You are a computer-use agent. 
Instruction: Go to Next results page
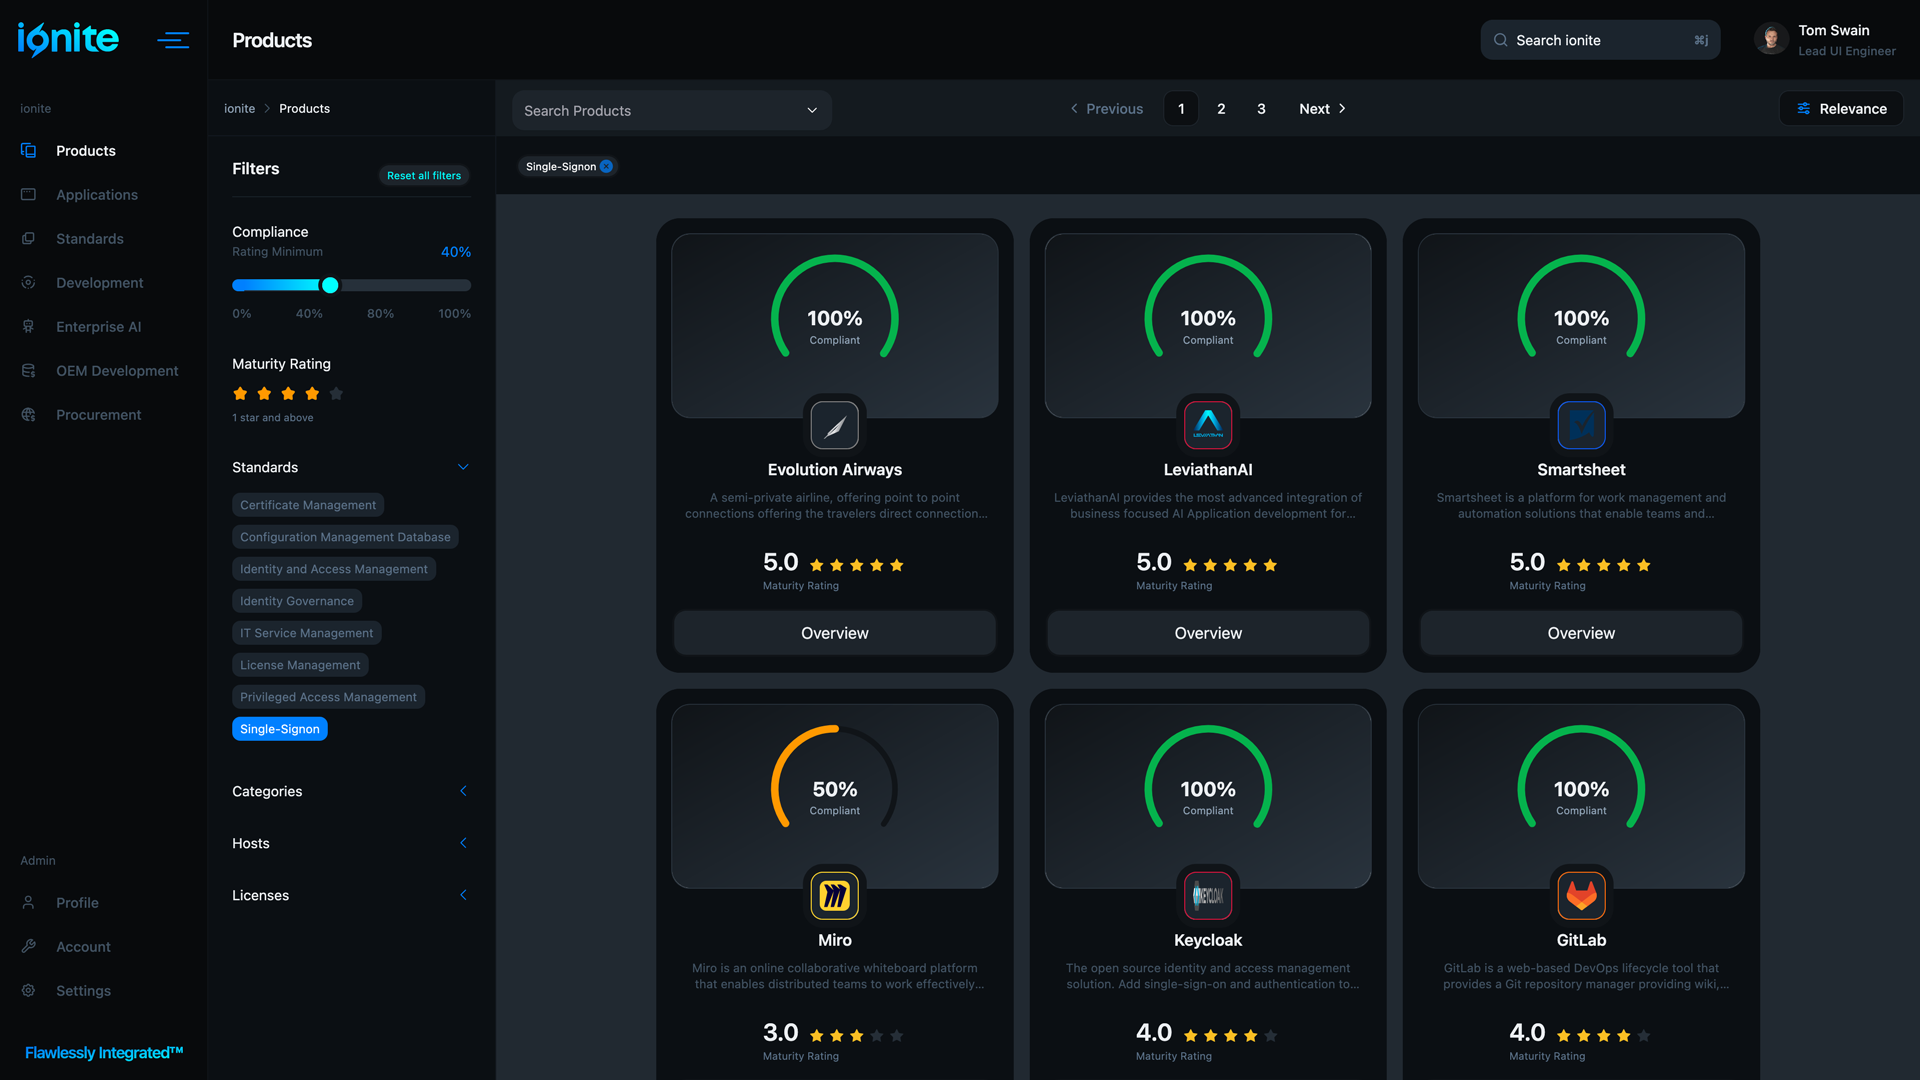tap(1322, 109)
